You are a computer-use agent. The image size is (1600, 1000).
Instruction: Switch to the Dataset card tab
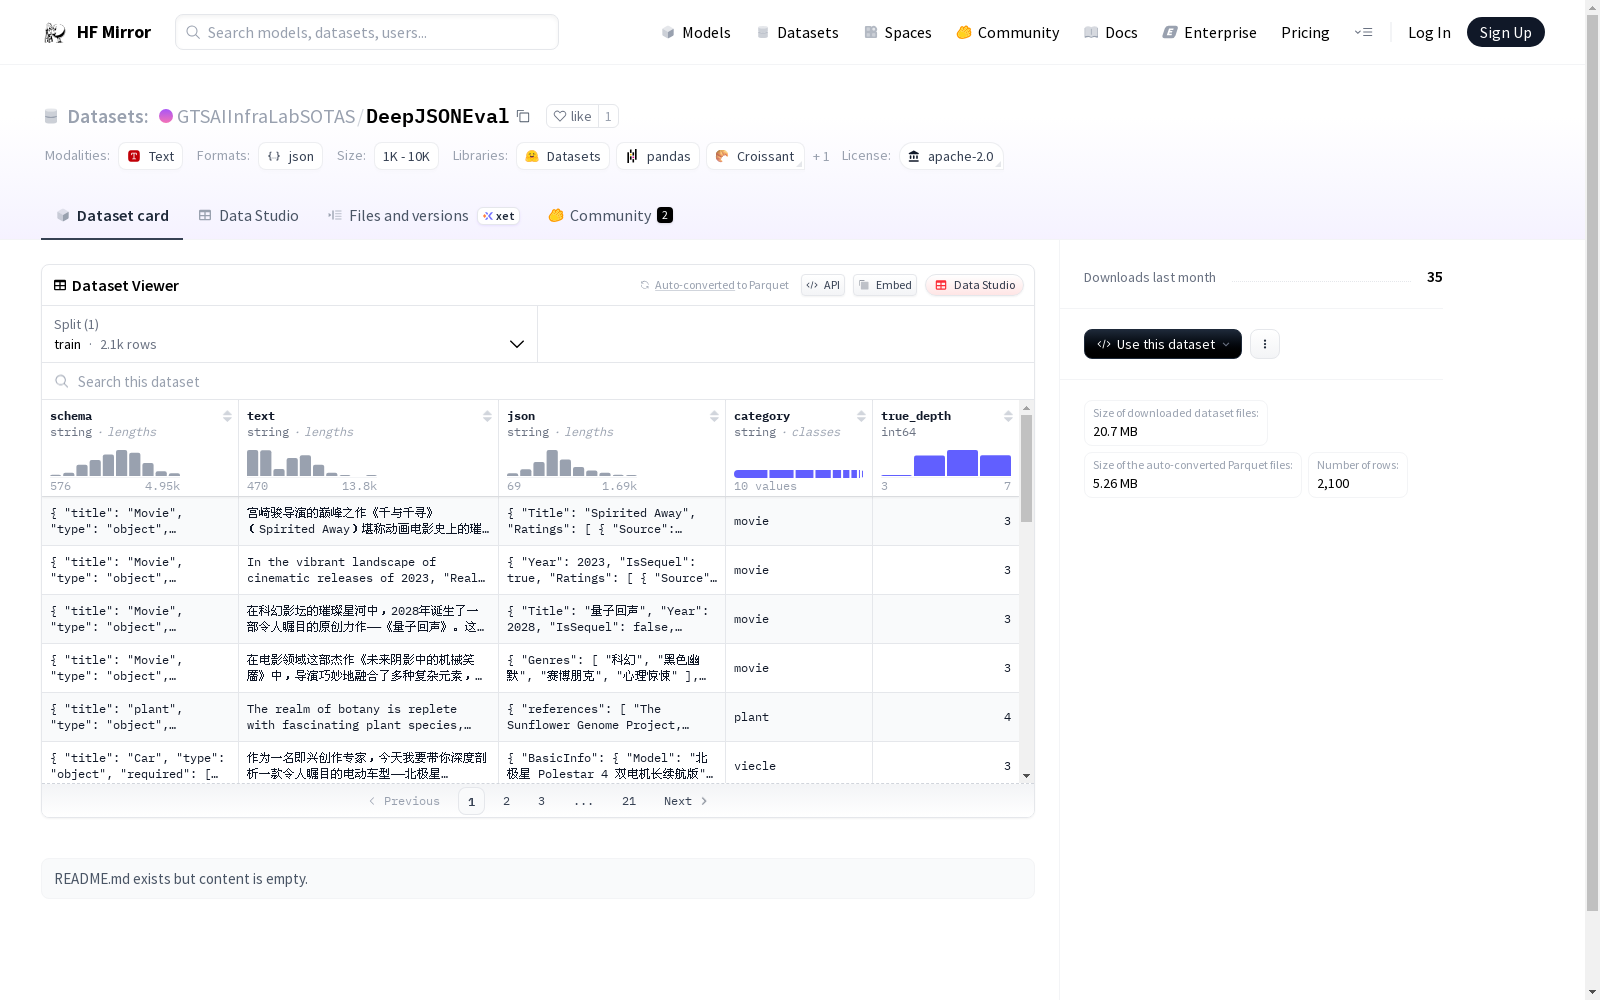112,216
